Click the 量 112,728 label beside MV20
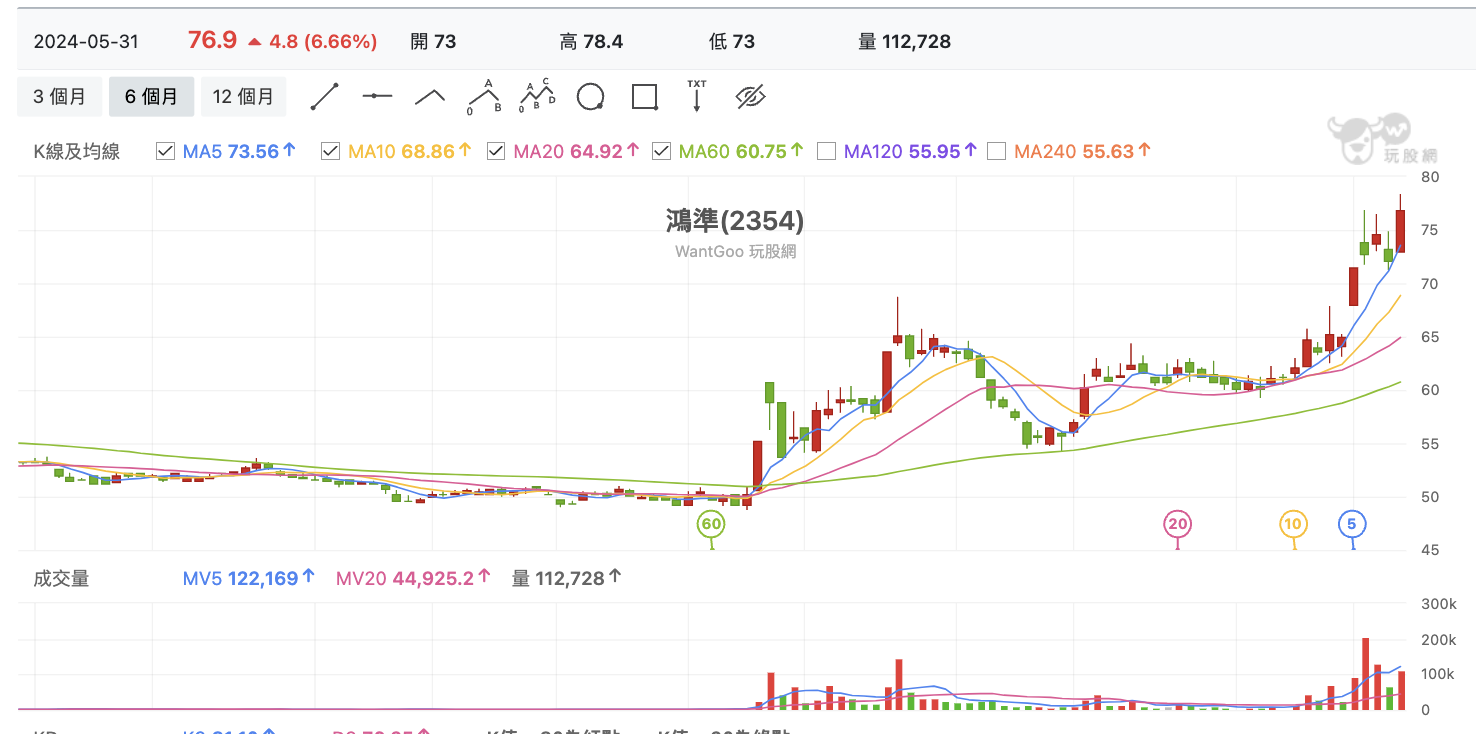This screenshot has width=1476, height=734. (558, 578)
